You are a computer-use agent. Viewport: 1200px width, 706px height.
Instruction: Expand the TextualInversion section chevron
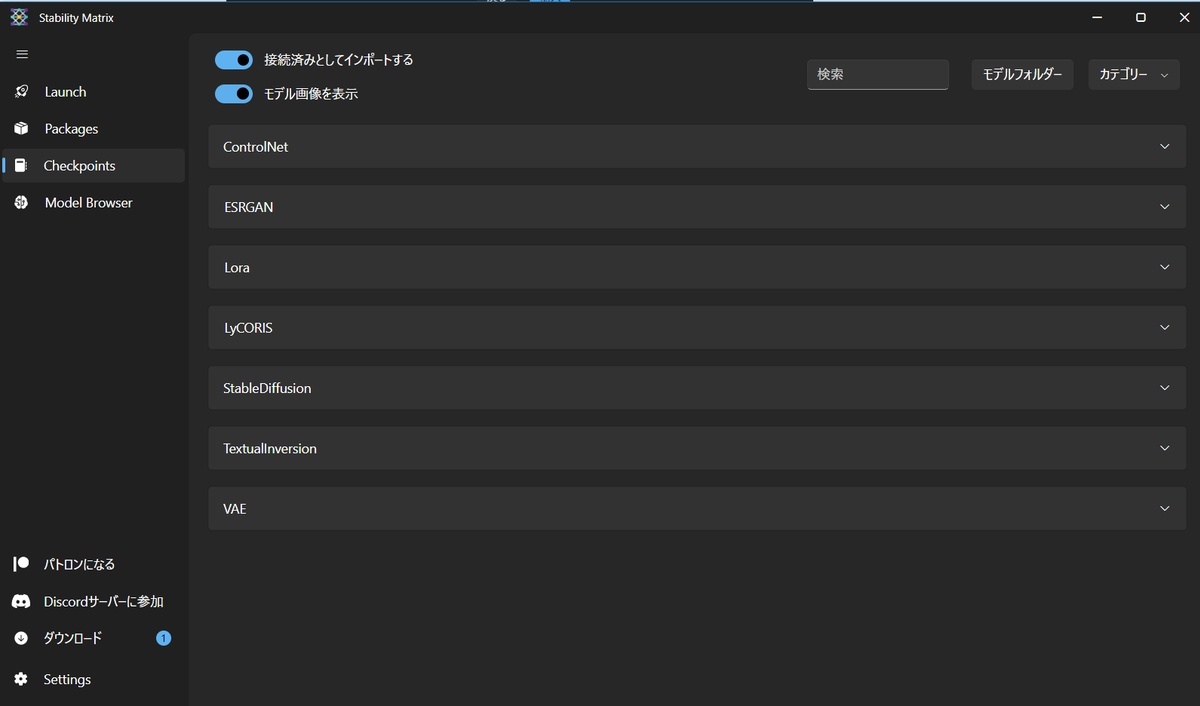[x=1165, y=448]
